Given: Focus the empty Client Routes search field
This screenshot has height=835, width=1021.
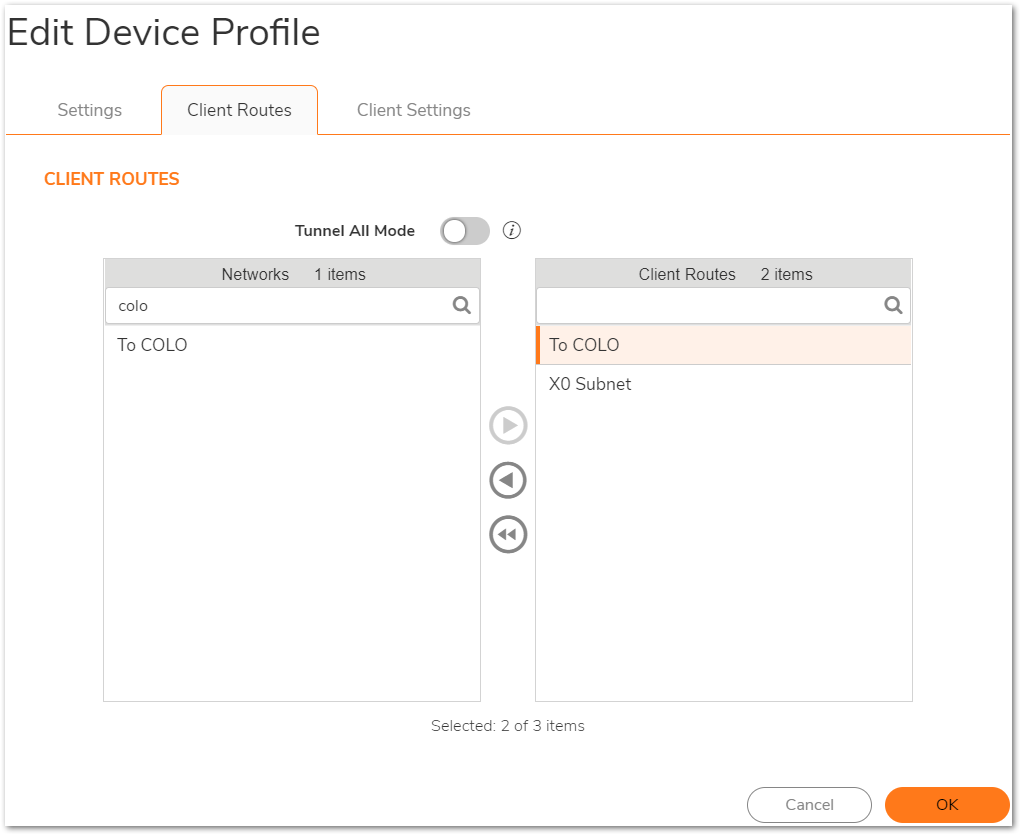Looking at the screenshot, I should 723,305.
